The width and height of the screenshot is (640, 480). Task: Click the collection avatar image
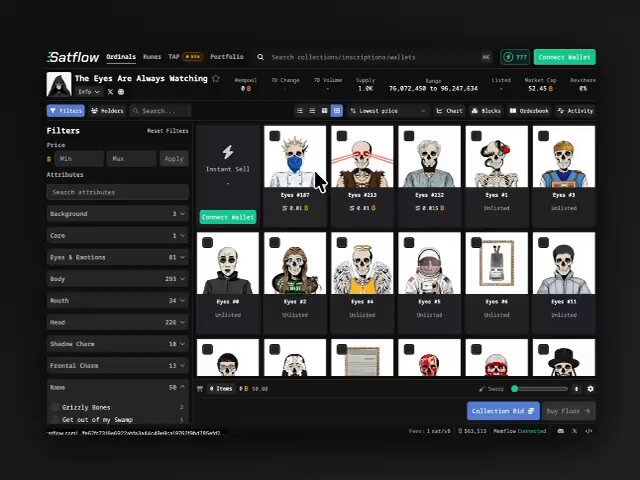click(x=59, y=84)
